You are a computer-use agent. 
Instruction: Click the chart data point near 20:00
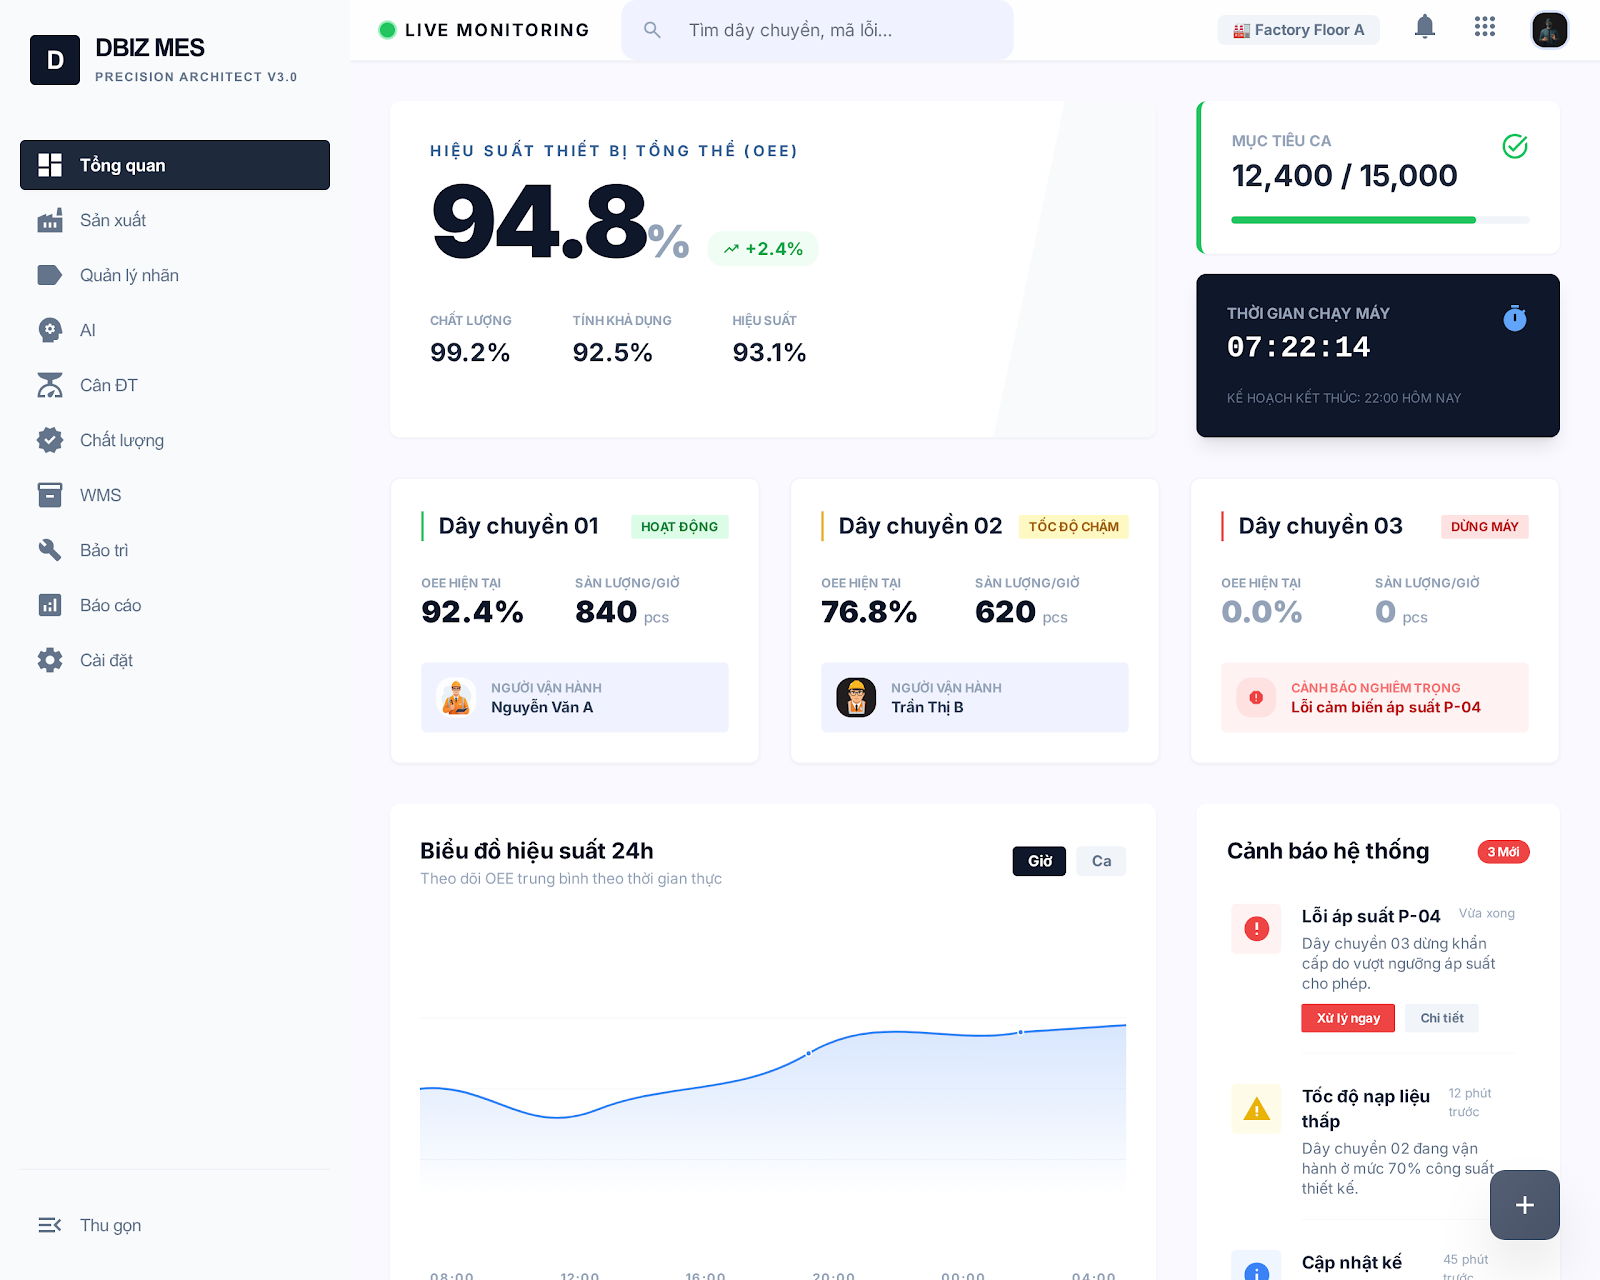809,1053
